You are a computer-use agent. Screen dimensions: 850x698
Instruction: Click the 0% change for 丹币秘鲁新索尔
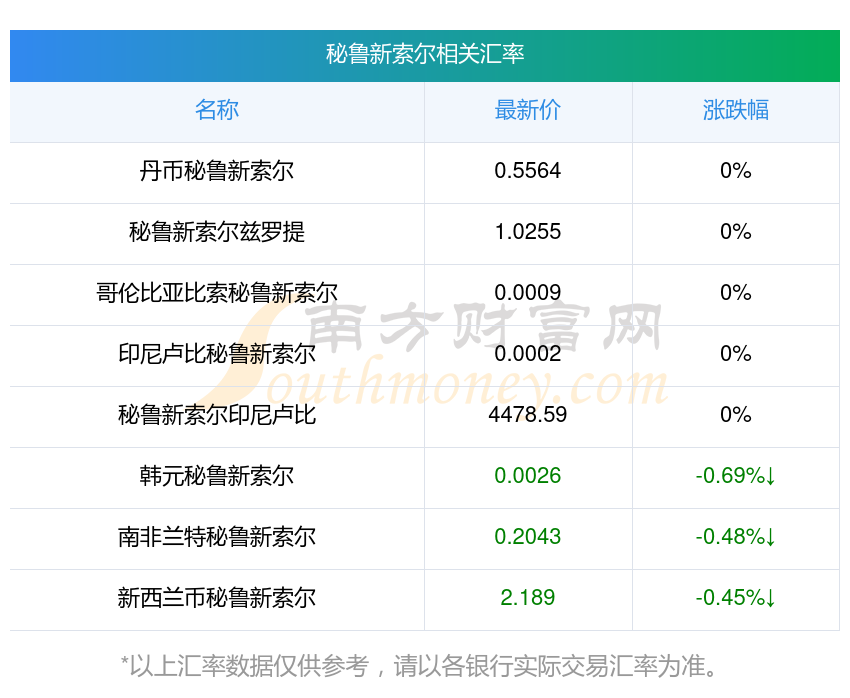coord(736,171)
